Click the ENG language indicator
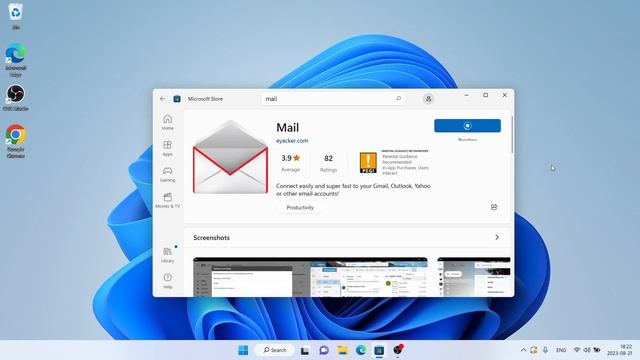This screenshot has width=640, height=360. [561, 350]
